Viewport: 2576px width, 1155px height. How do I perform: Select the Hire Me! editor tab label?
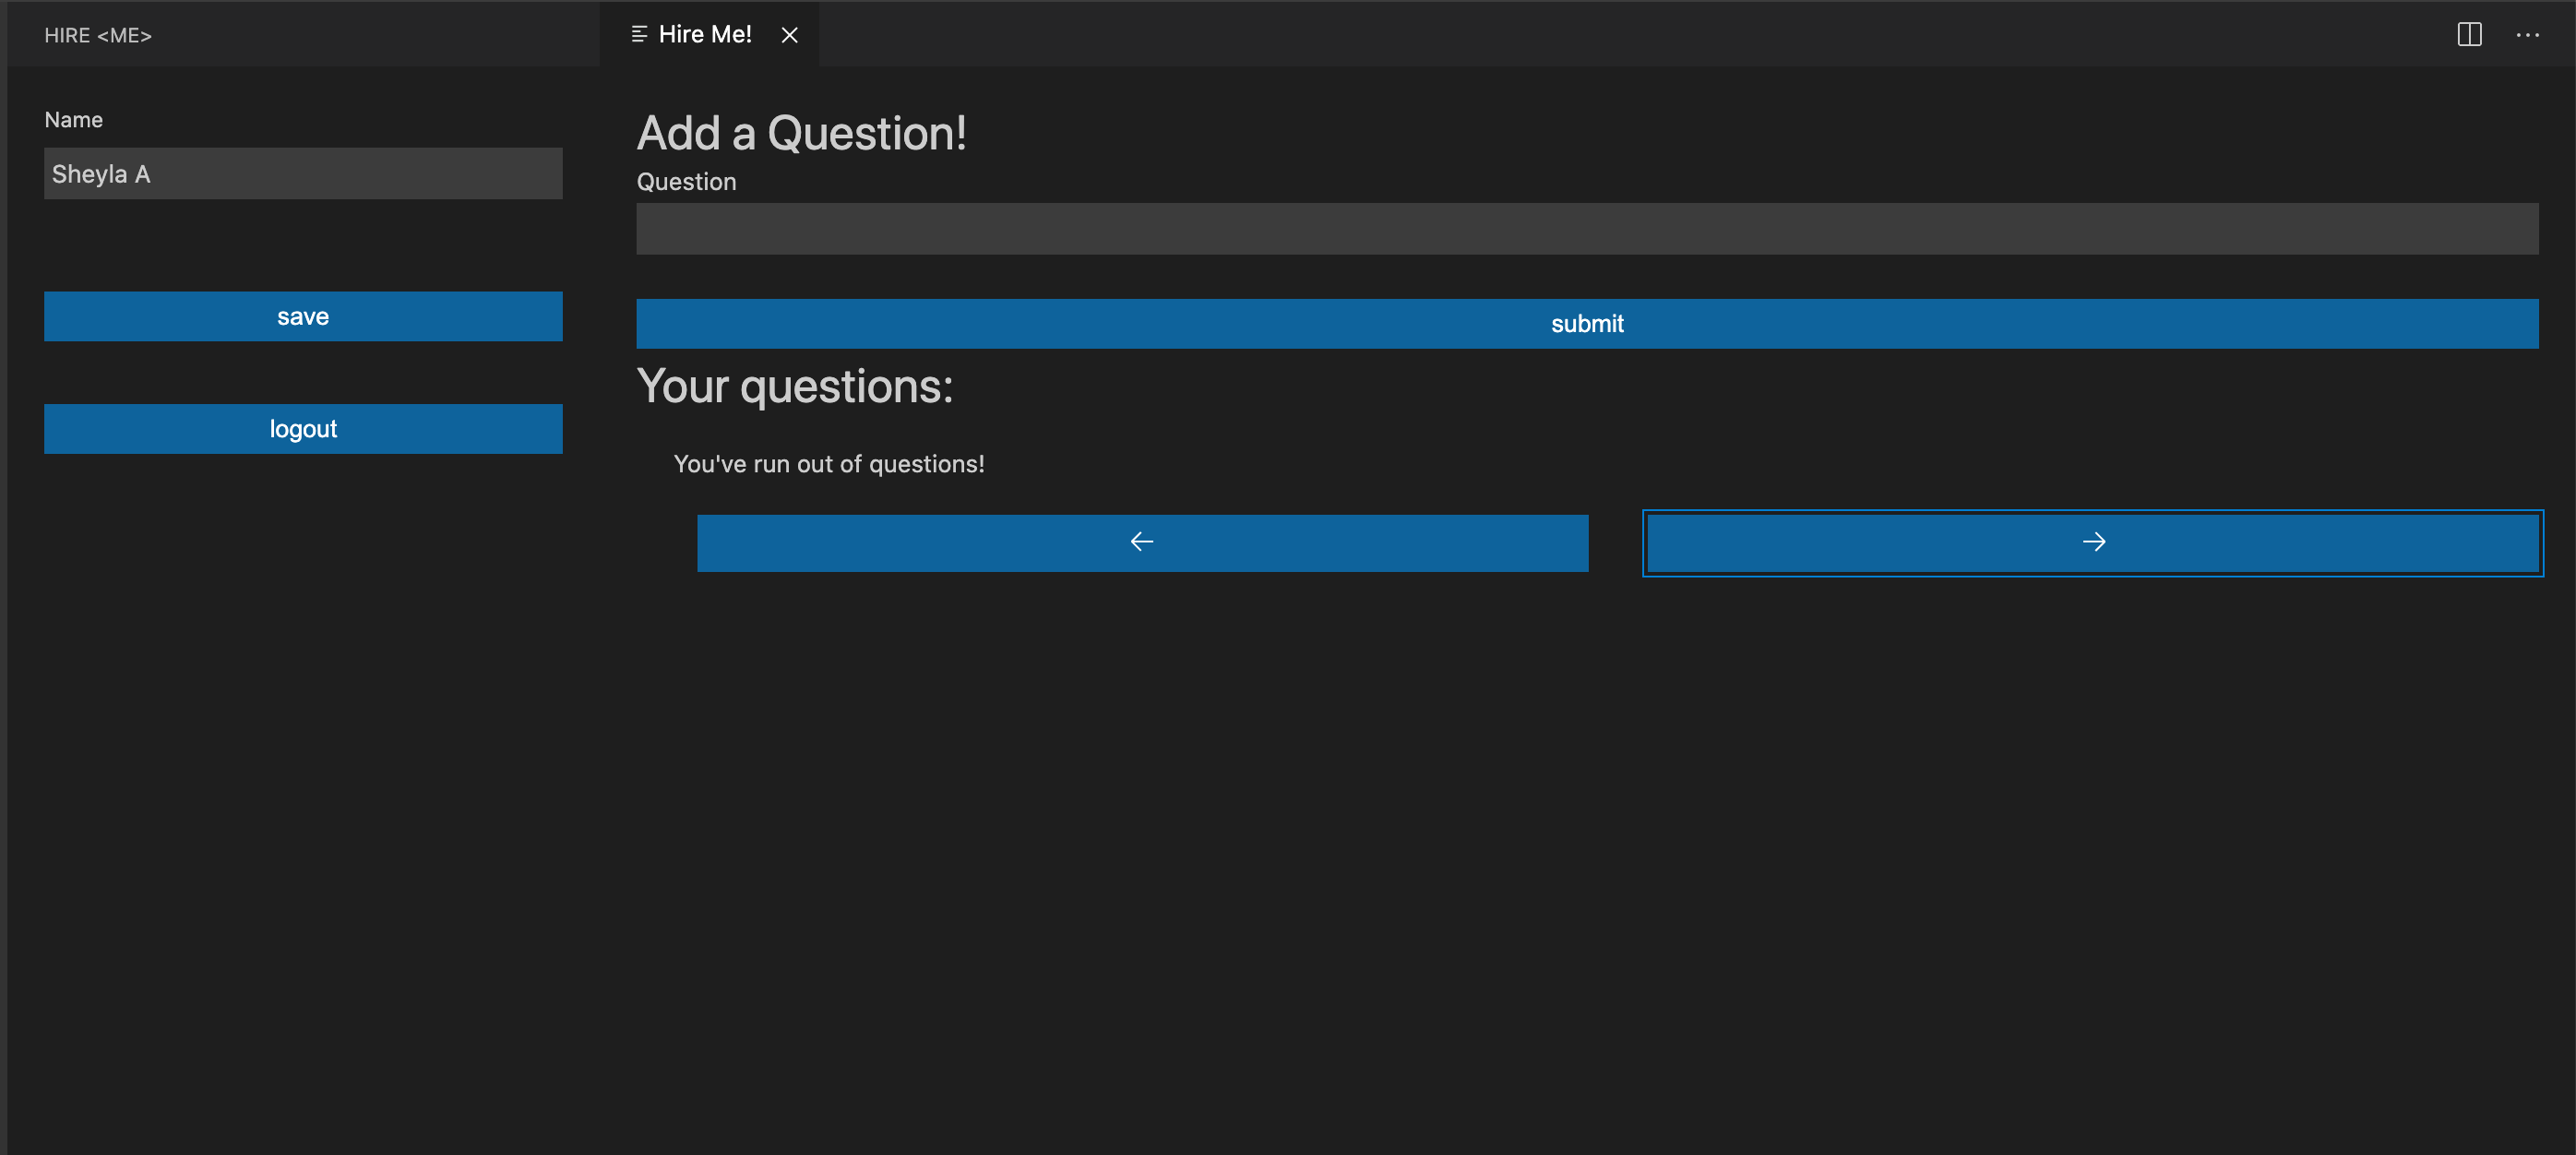(x=705, y=34)
